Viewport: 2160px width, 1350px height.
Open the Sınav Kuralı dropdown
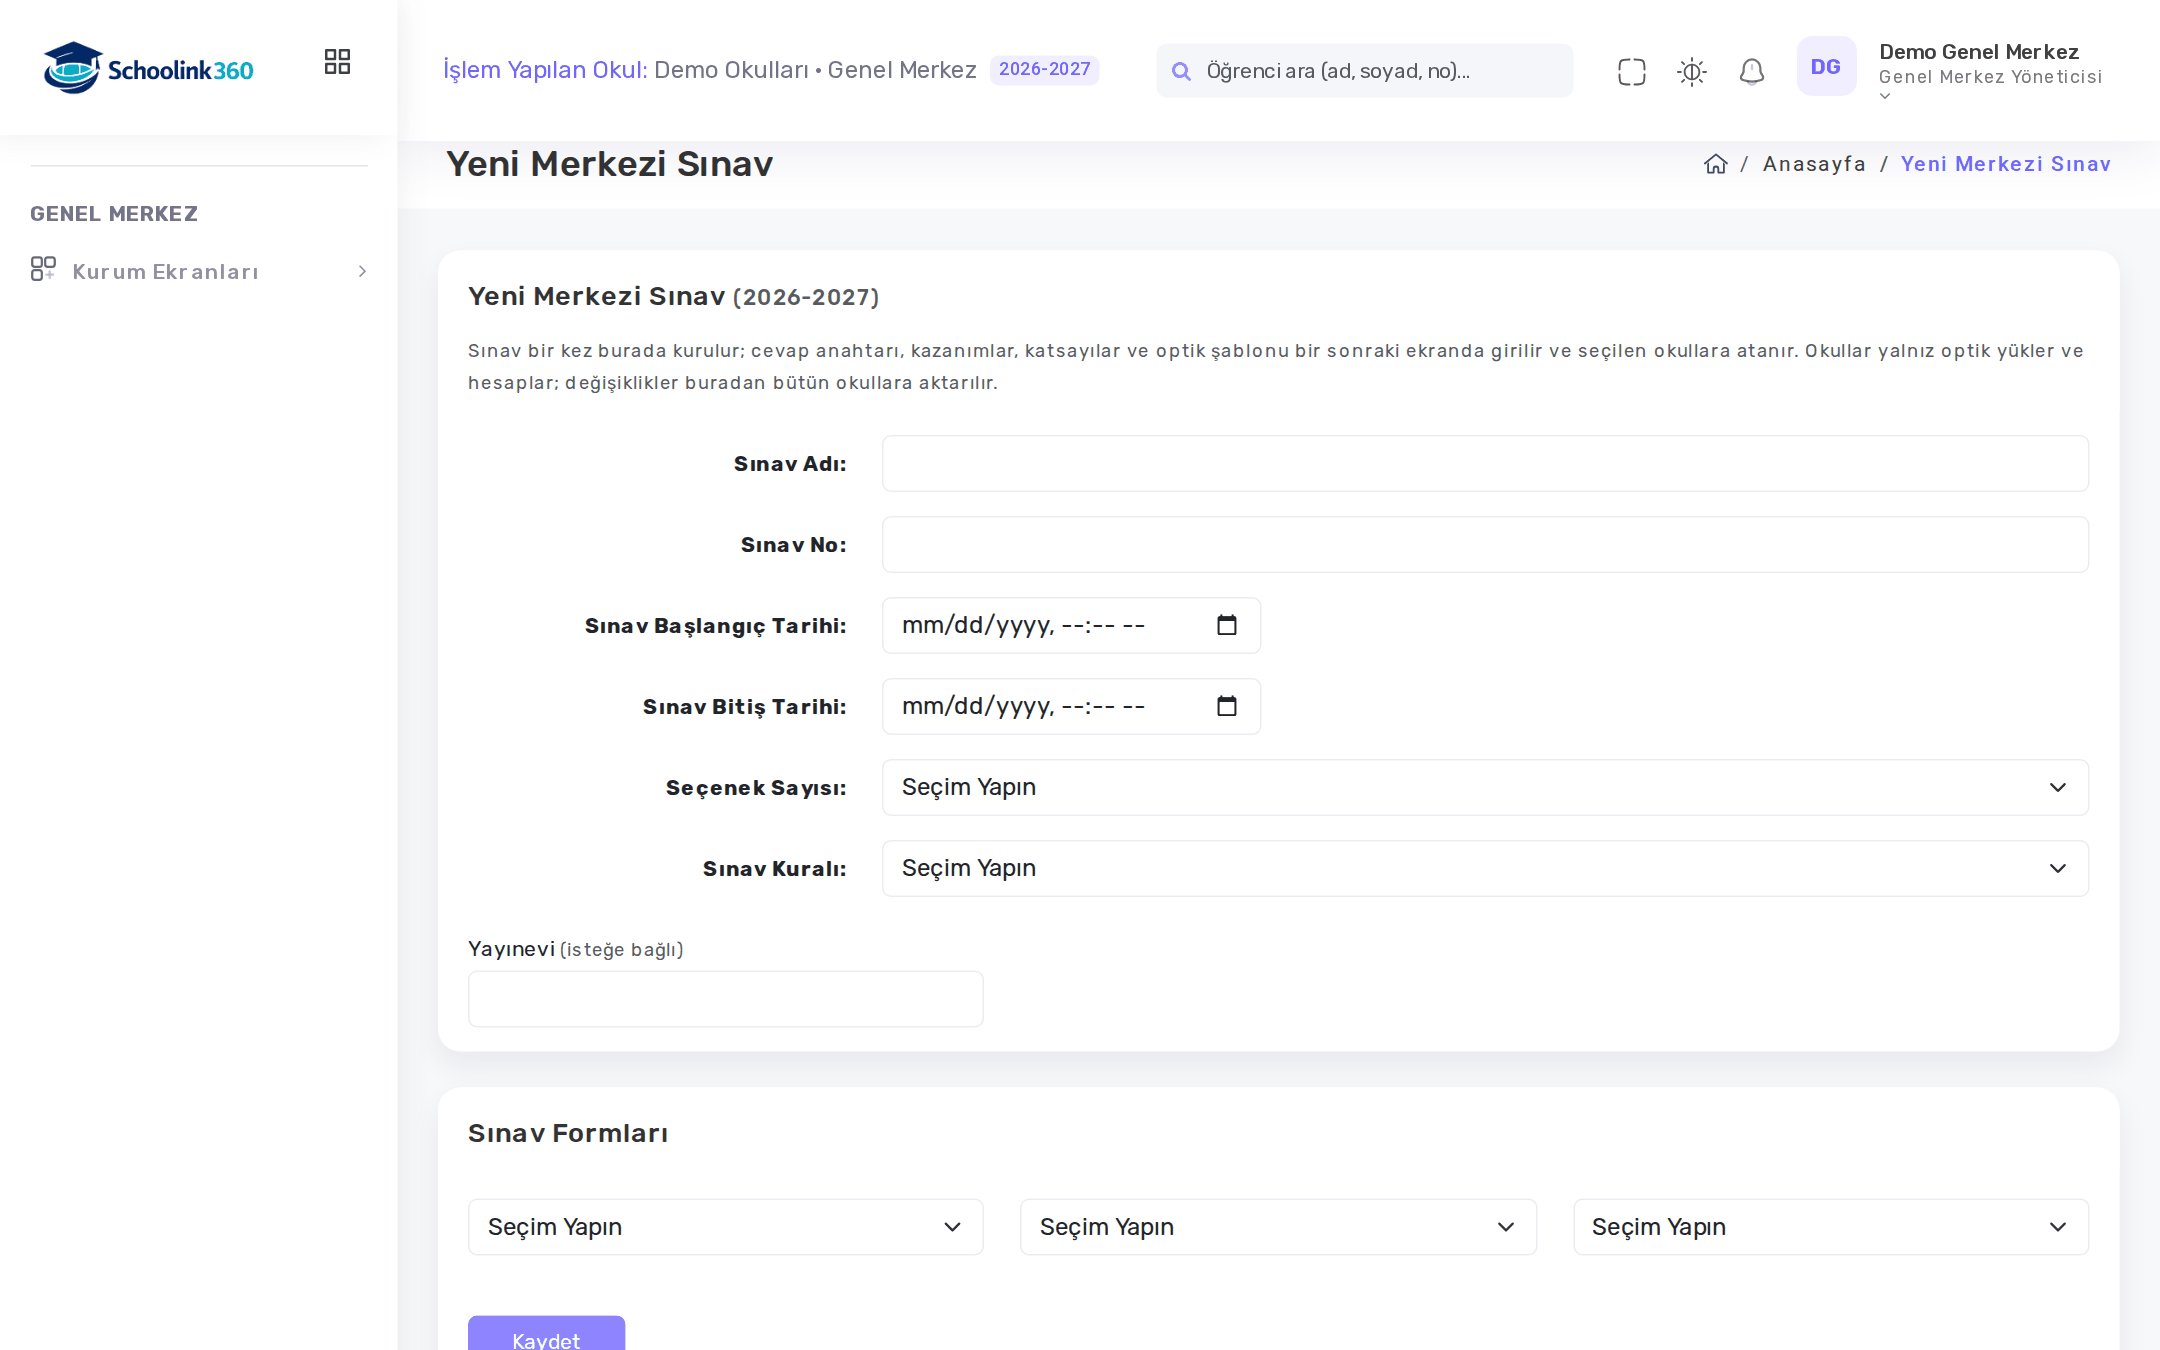[1485, 868]
